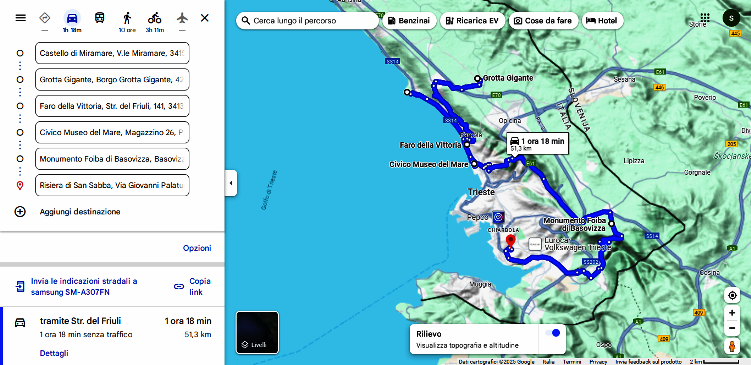This screenshot has height=365, width=751.
Task: Open Street View pegman
Action: 732,345
